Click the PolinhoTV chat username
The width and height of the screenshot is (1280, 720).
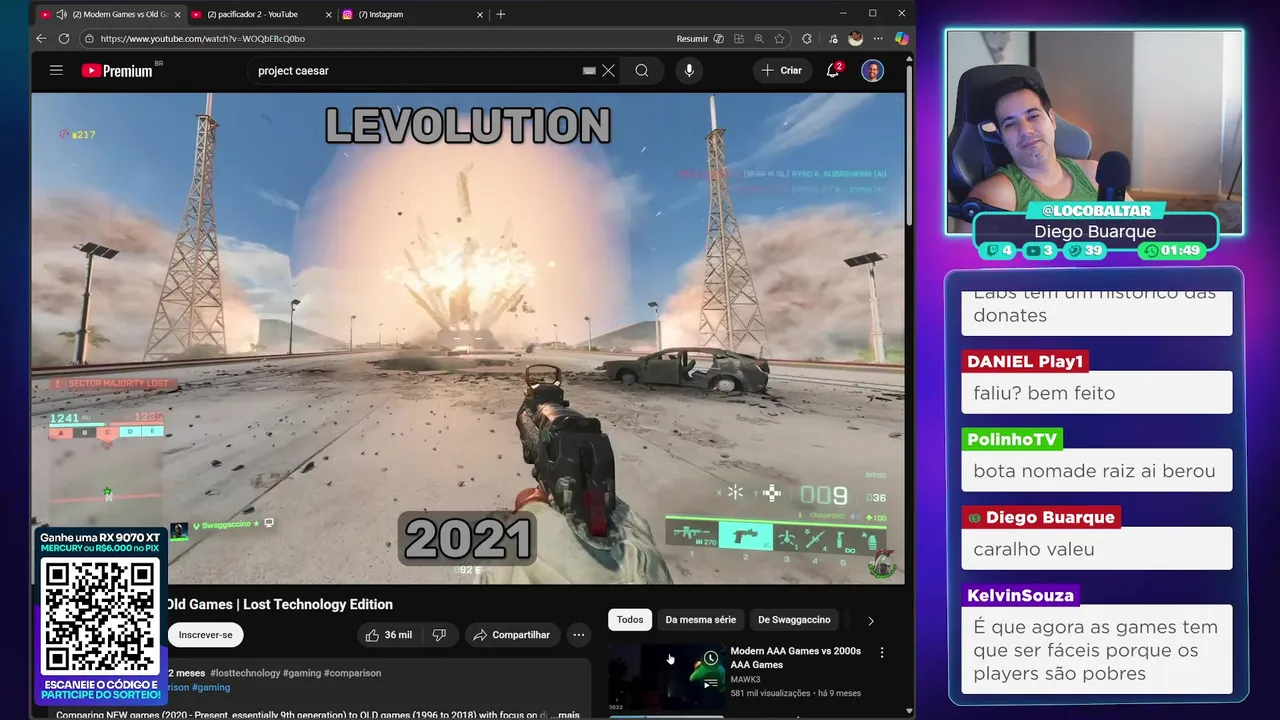pyautogui.click(x=1012, y=439)
